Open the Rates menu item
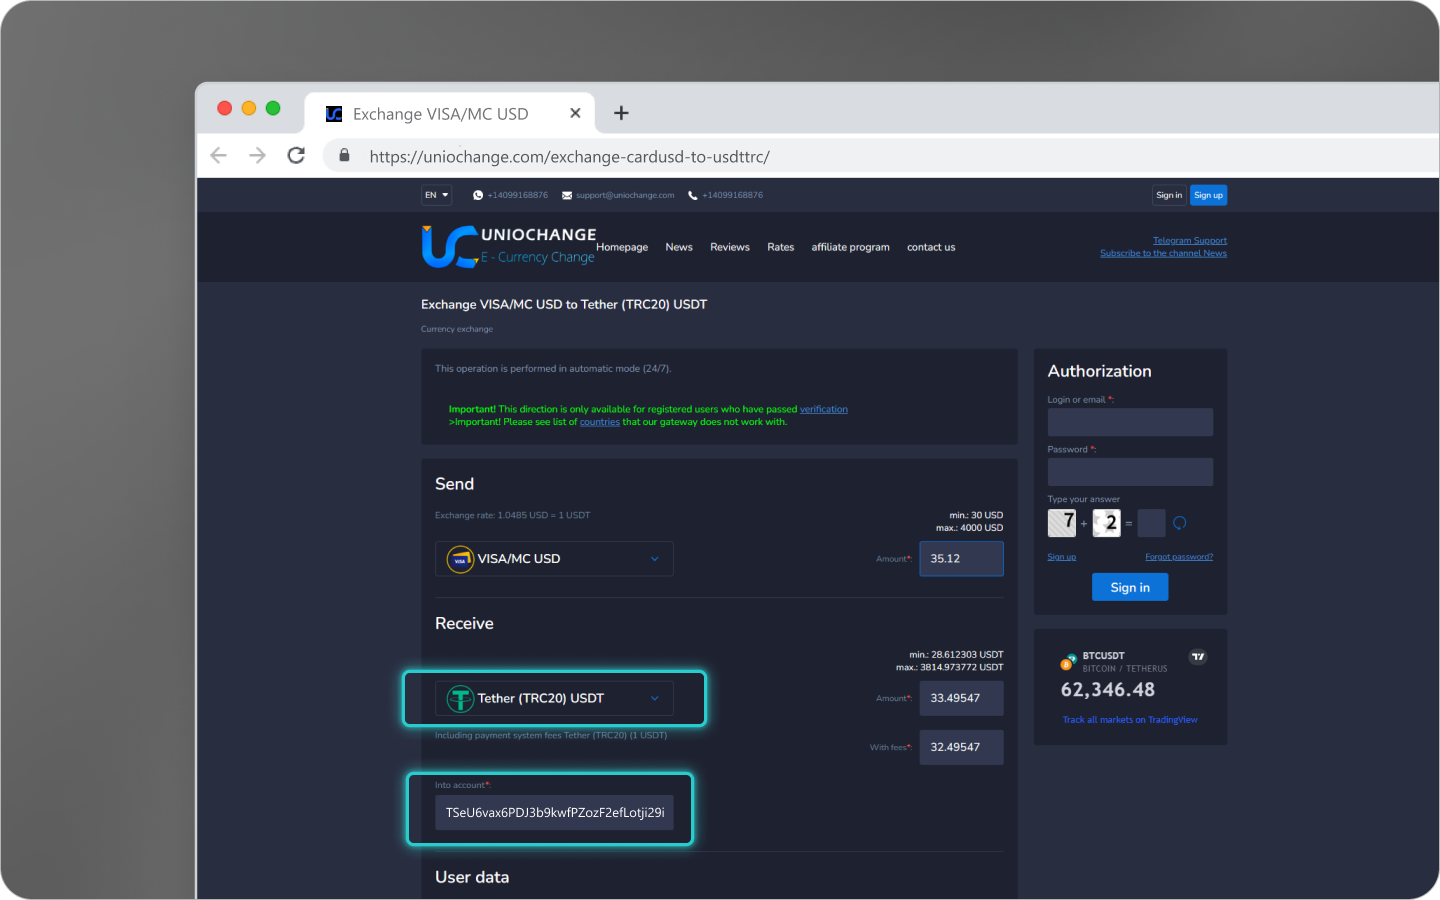 pos(781,247)
